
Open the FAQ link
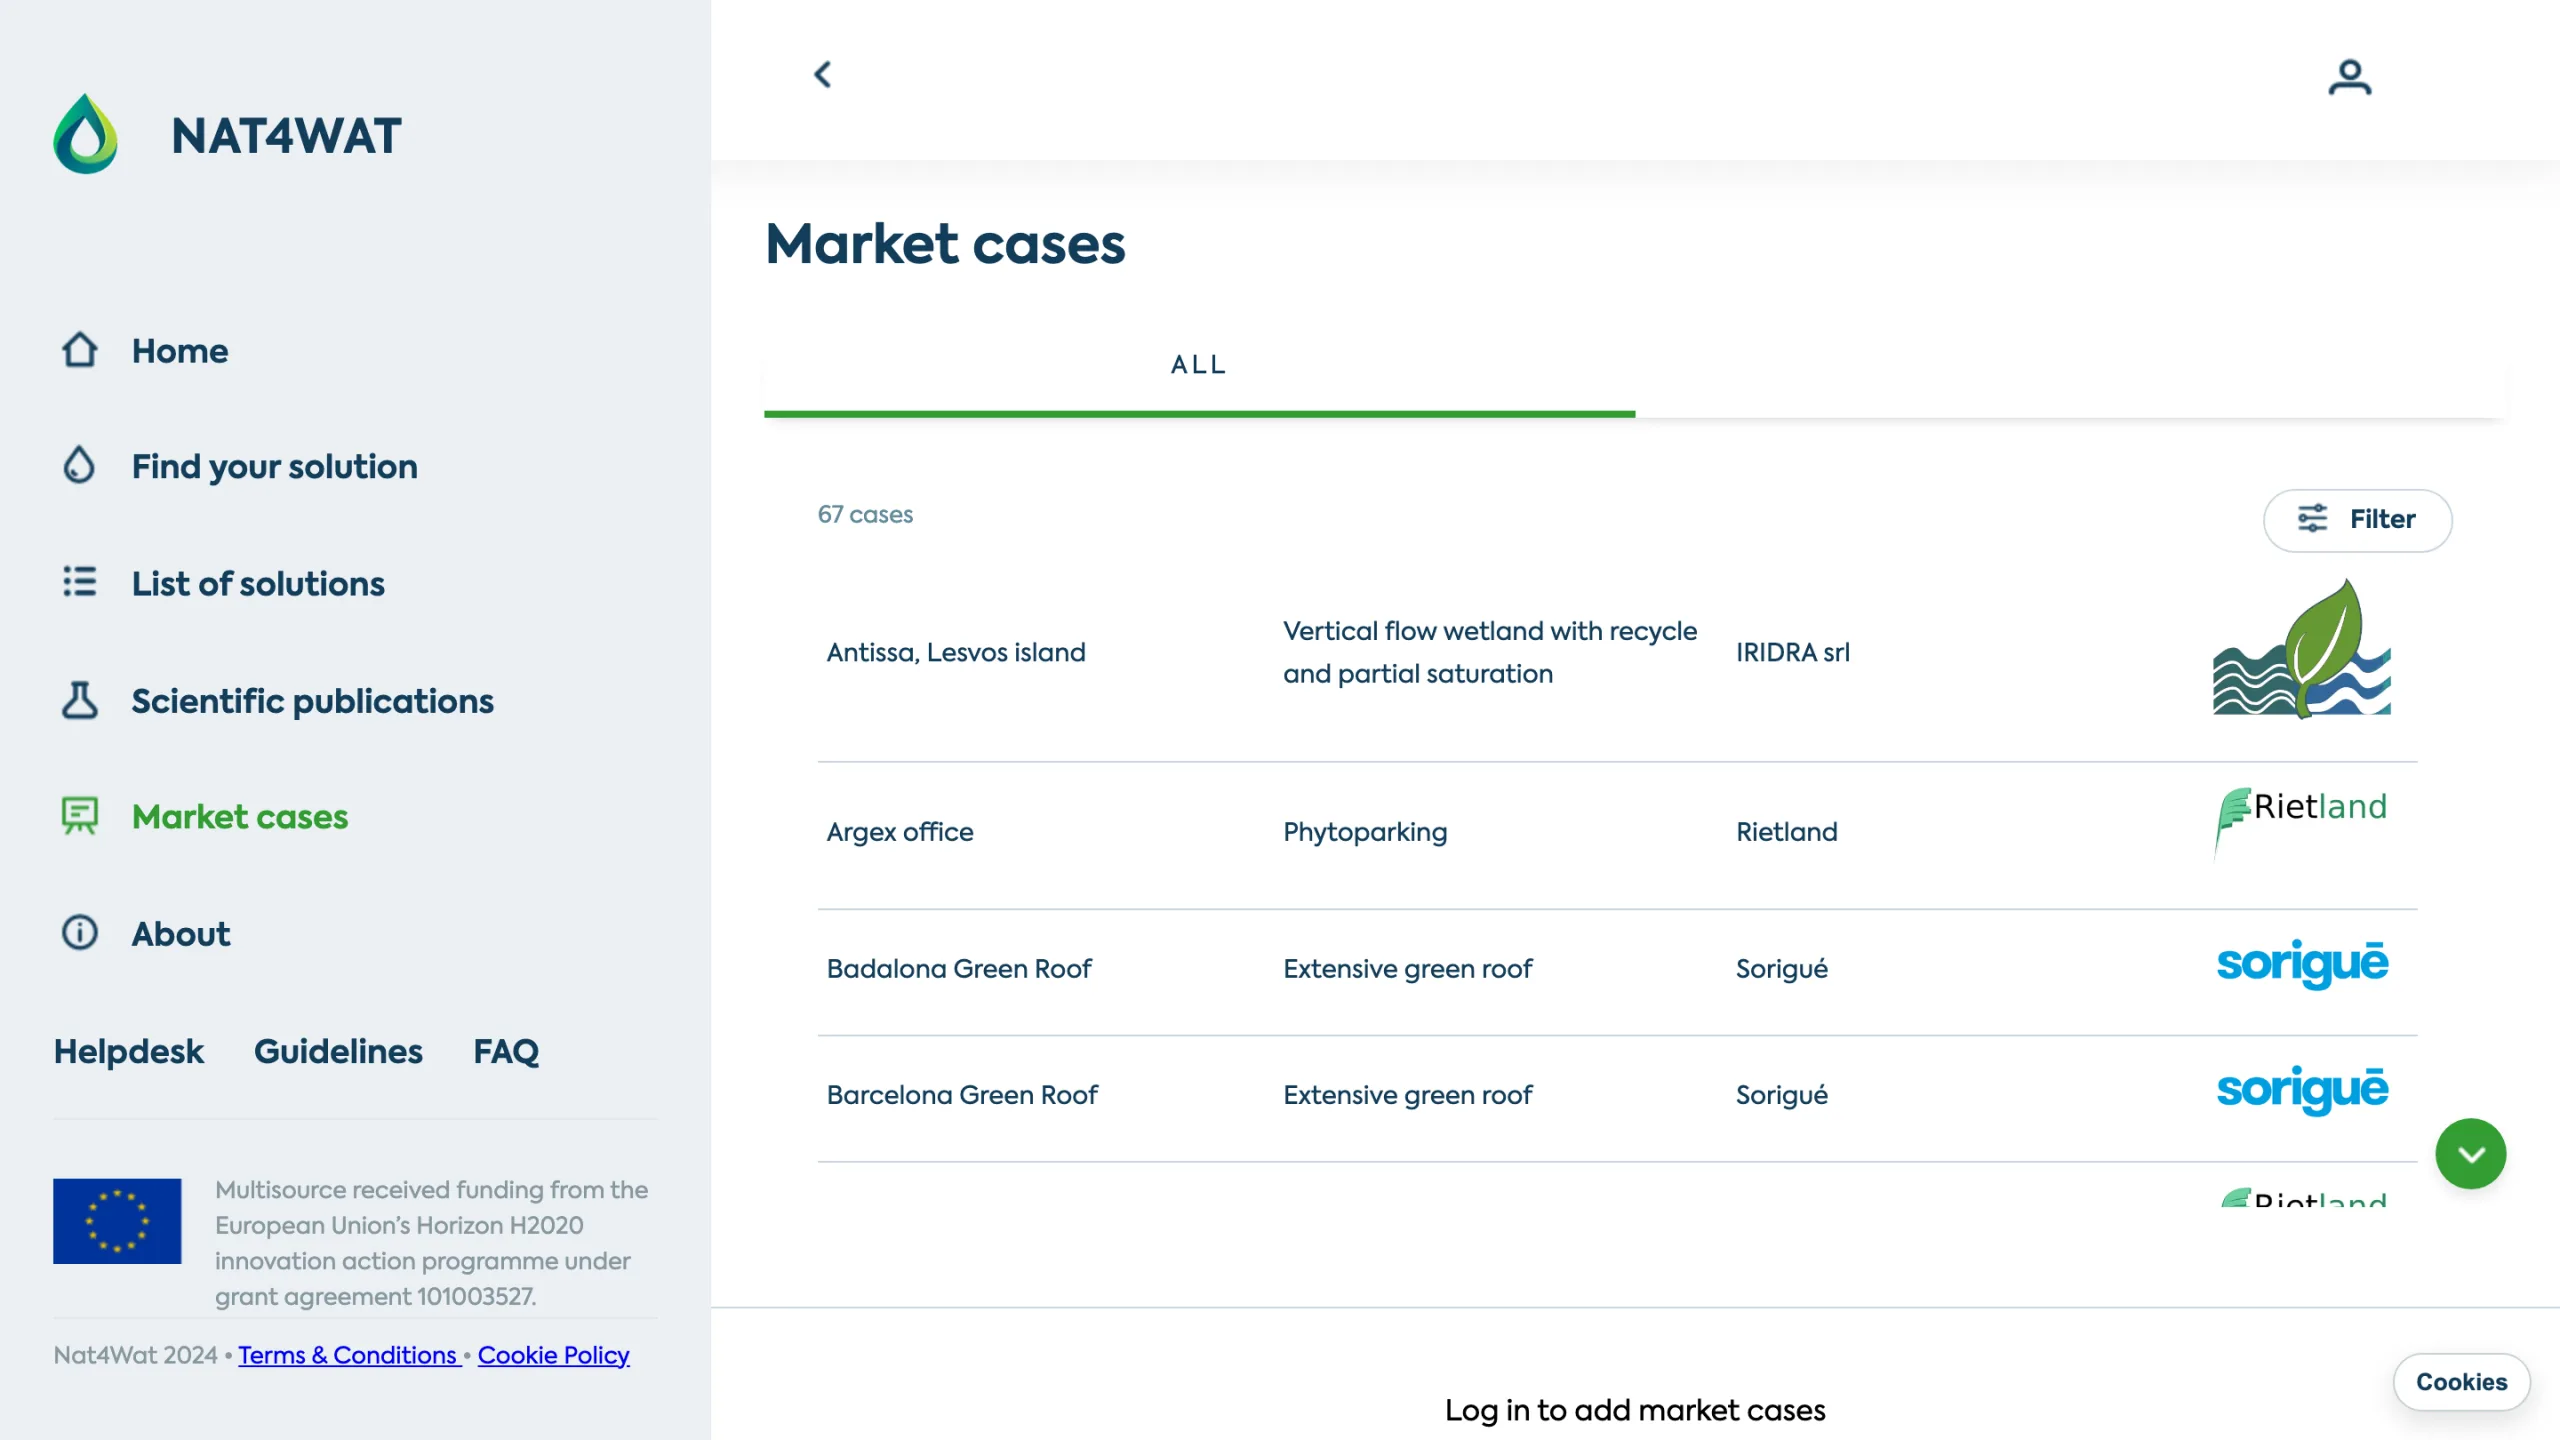coord(506,1052)
